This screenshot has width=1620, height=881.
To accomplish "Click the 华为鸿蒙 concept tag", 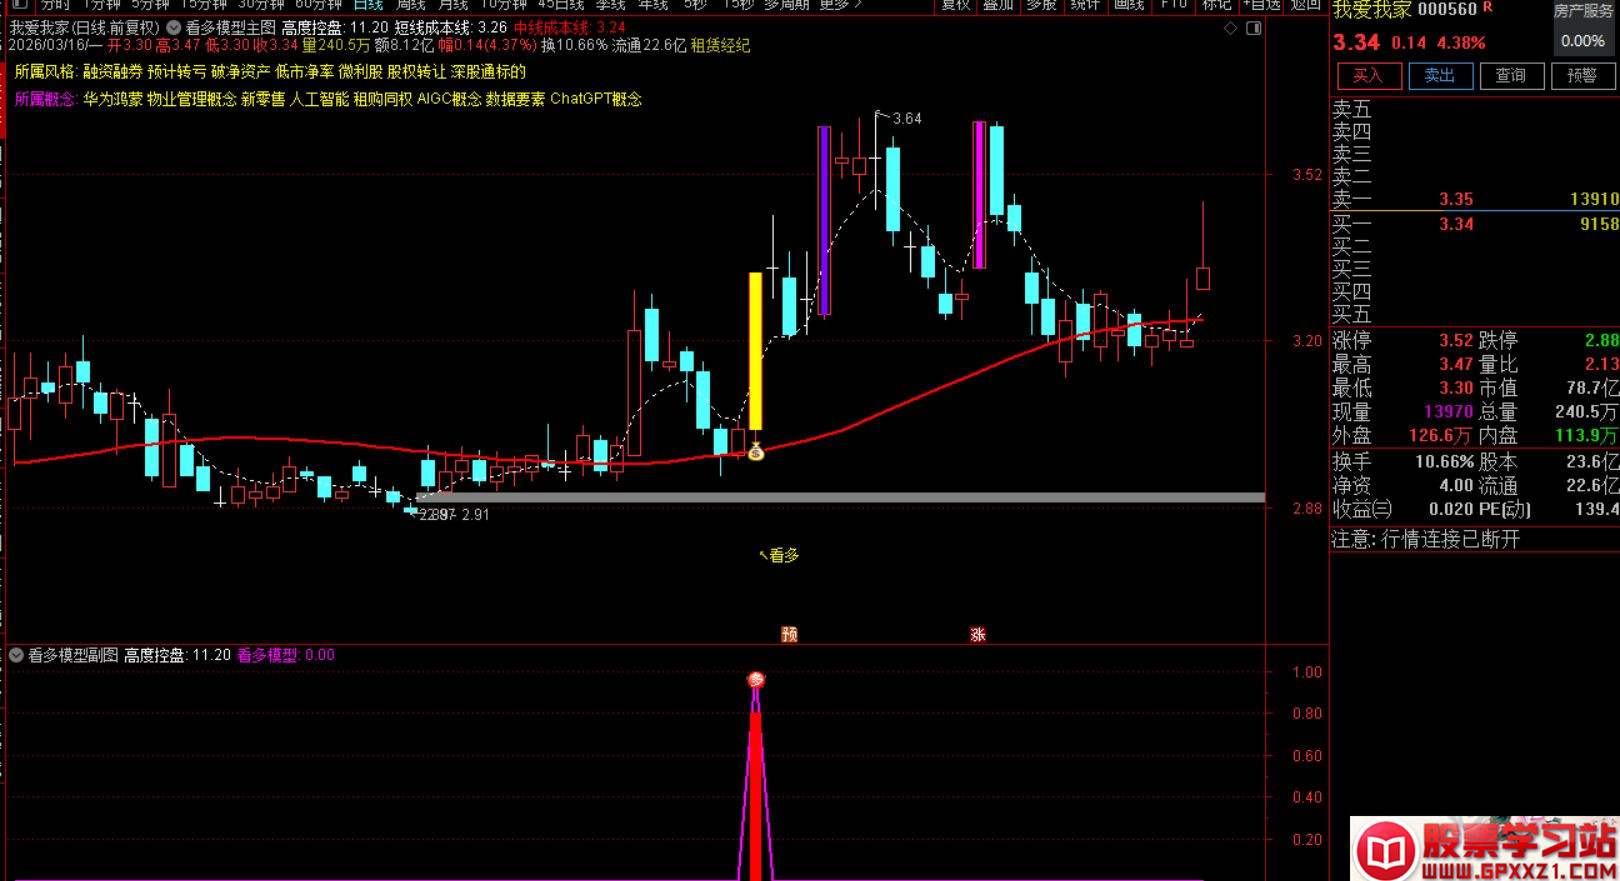I will [x=112, y=99].
